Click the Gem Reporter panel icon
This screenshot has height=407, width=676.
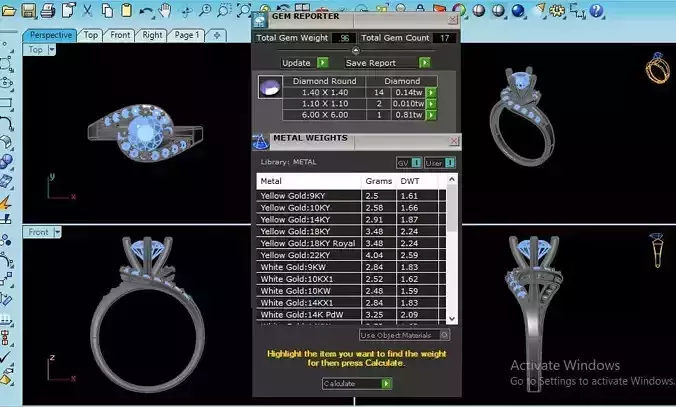click(x=260, y=20)
